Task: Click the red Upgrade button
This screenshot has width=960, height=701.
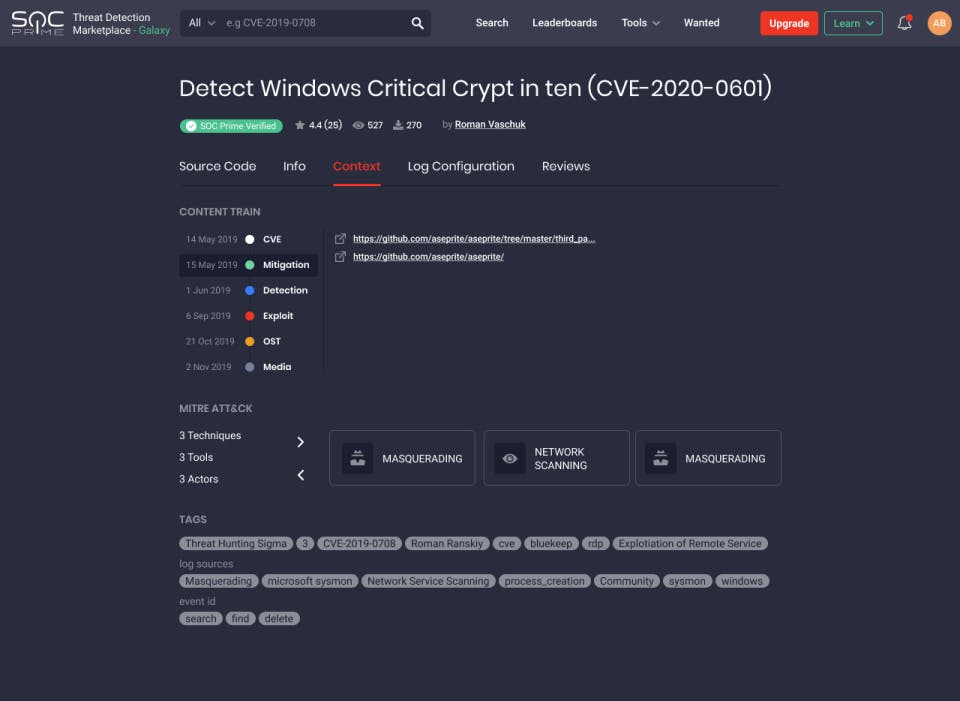Action: [x=789, y=23]
